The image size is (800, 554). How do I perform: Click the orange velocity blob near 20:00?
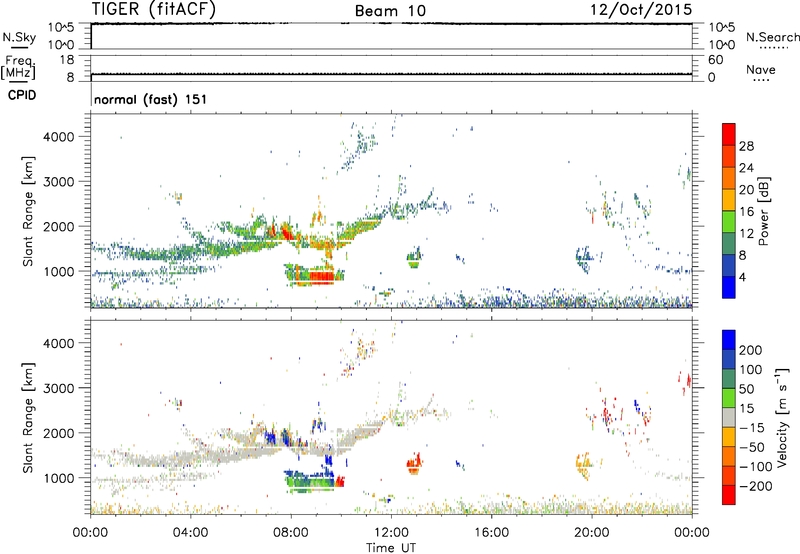point(584,466)
